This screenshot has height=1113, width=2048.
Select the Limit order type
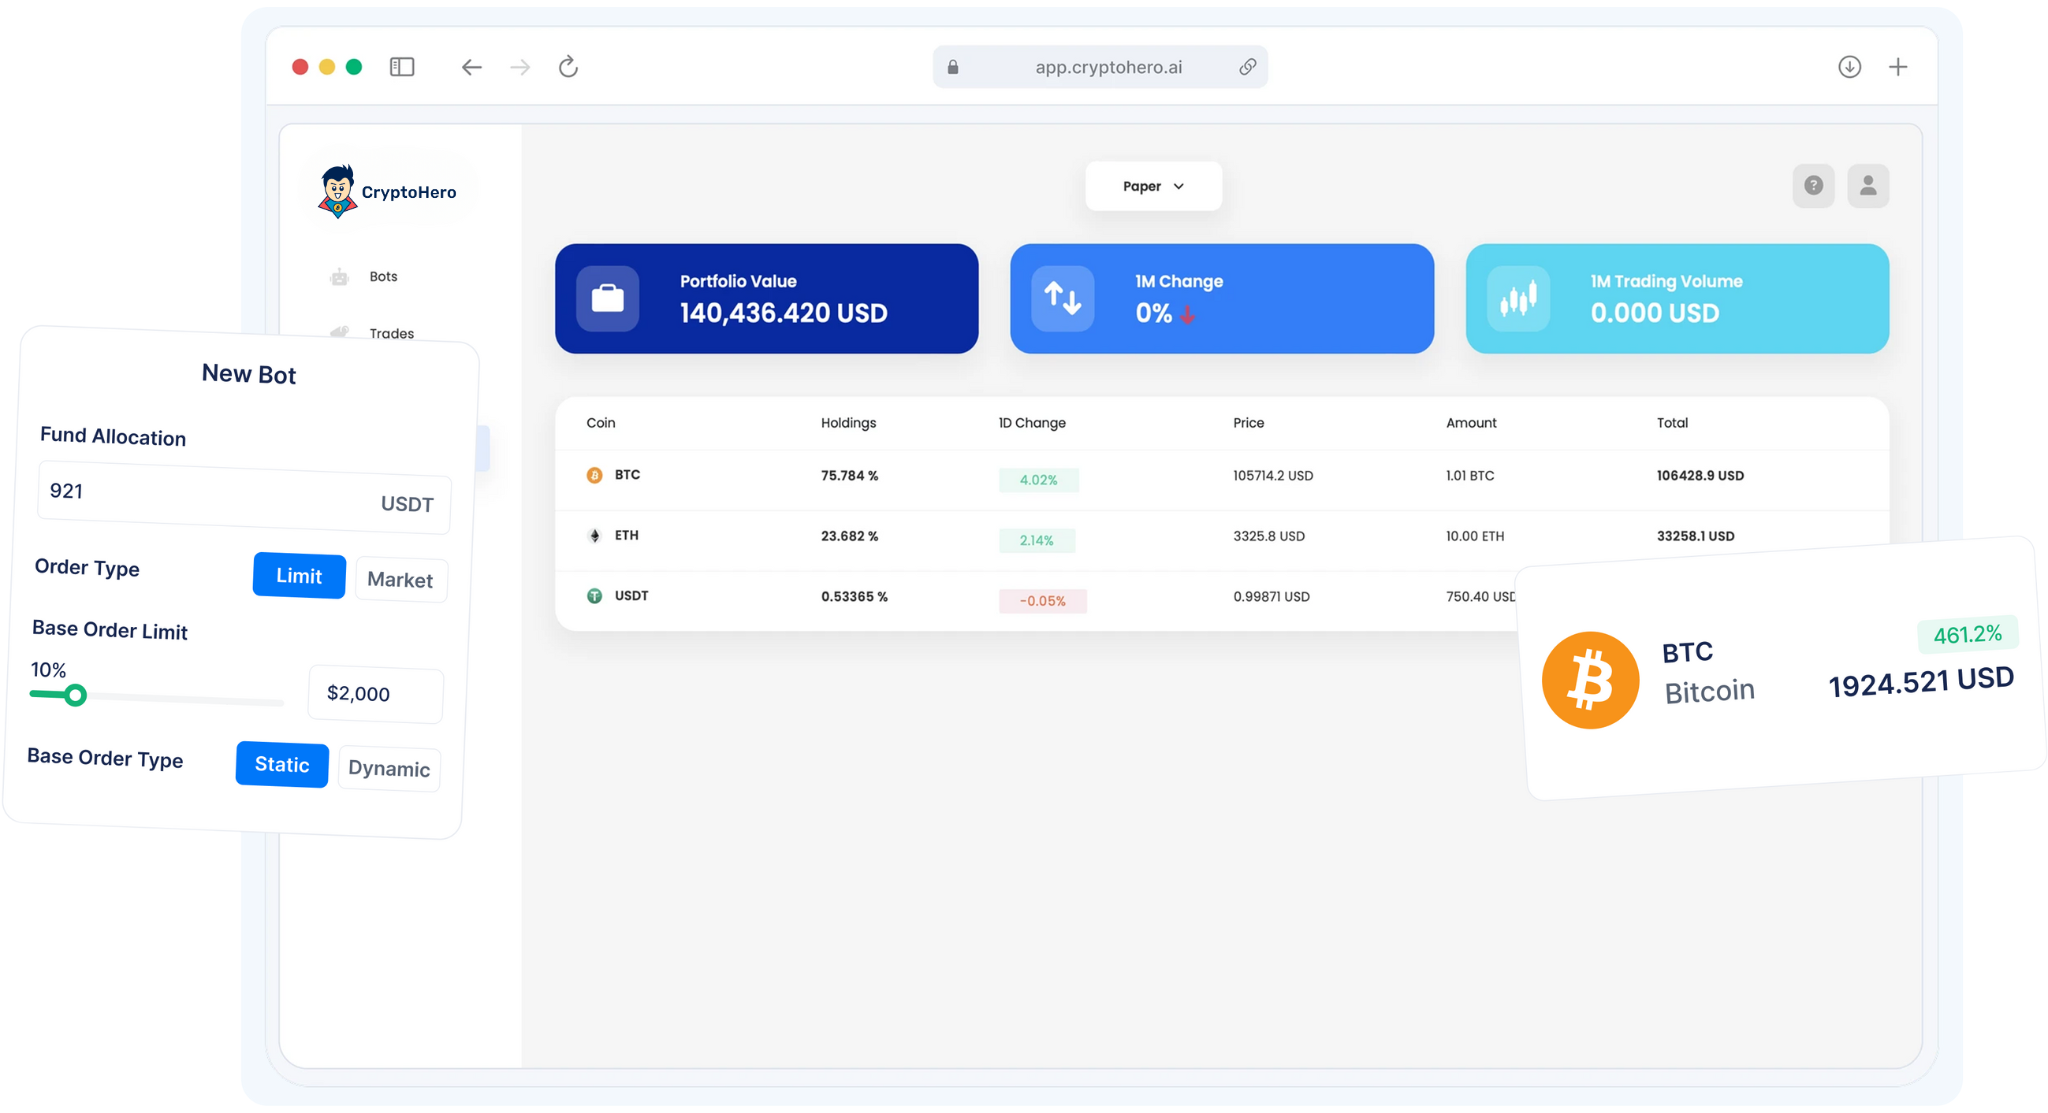point(298,576)
